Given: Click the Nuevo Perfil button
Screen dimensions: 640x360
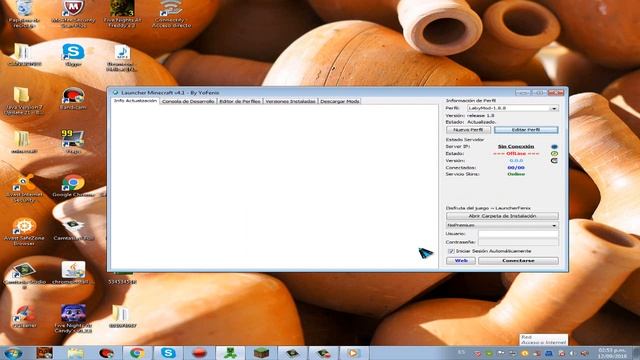Looking at the screenshot, I should (468, 130).
